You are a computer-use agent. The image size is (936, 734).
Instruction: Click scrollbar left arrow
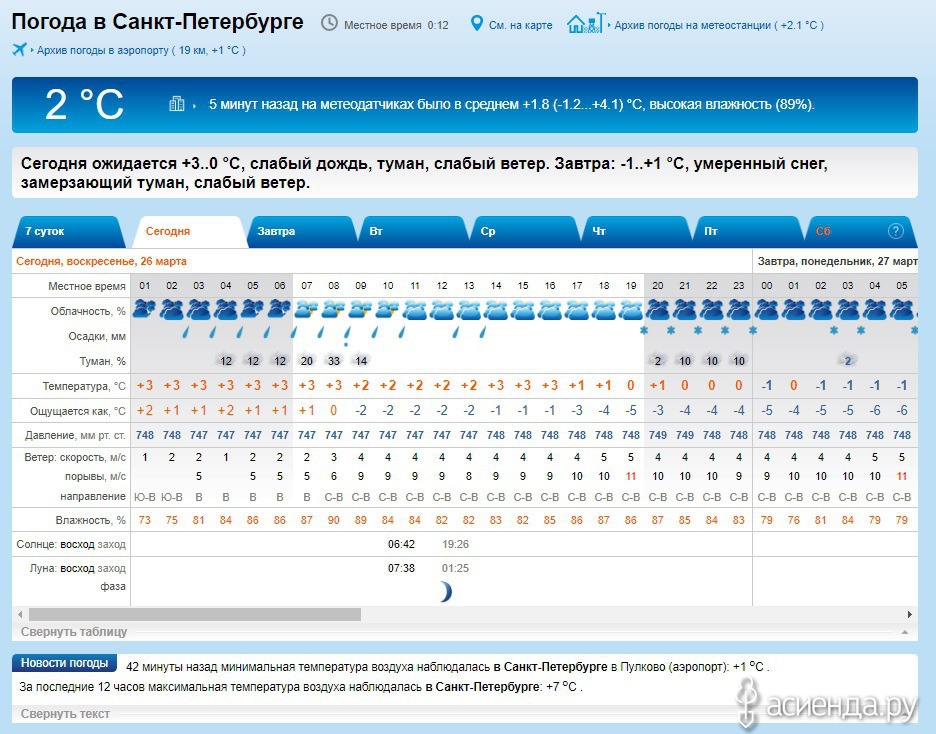click(x=20, y=614)
